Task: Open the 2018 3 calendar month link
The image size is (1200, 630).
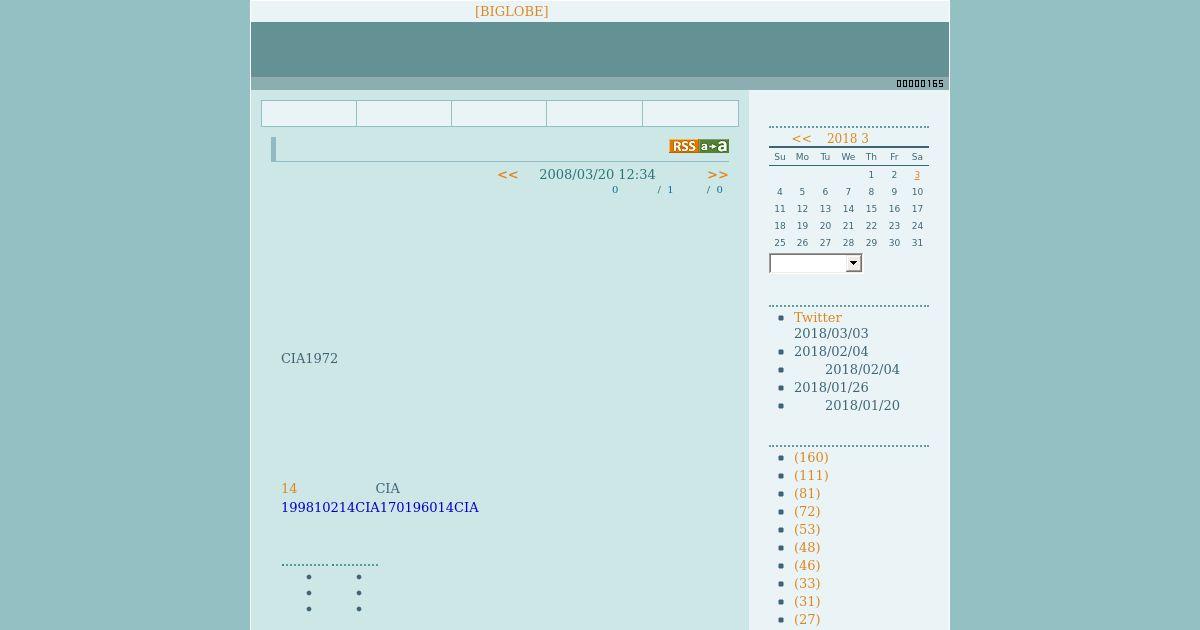Action: [x=848, y=139]
